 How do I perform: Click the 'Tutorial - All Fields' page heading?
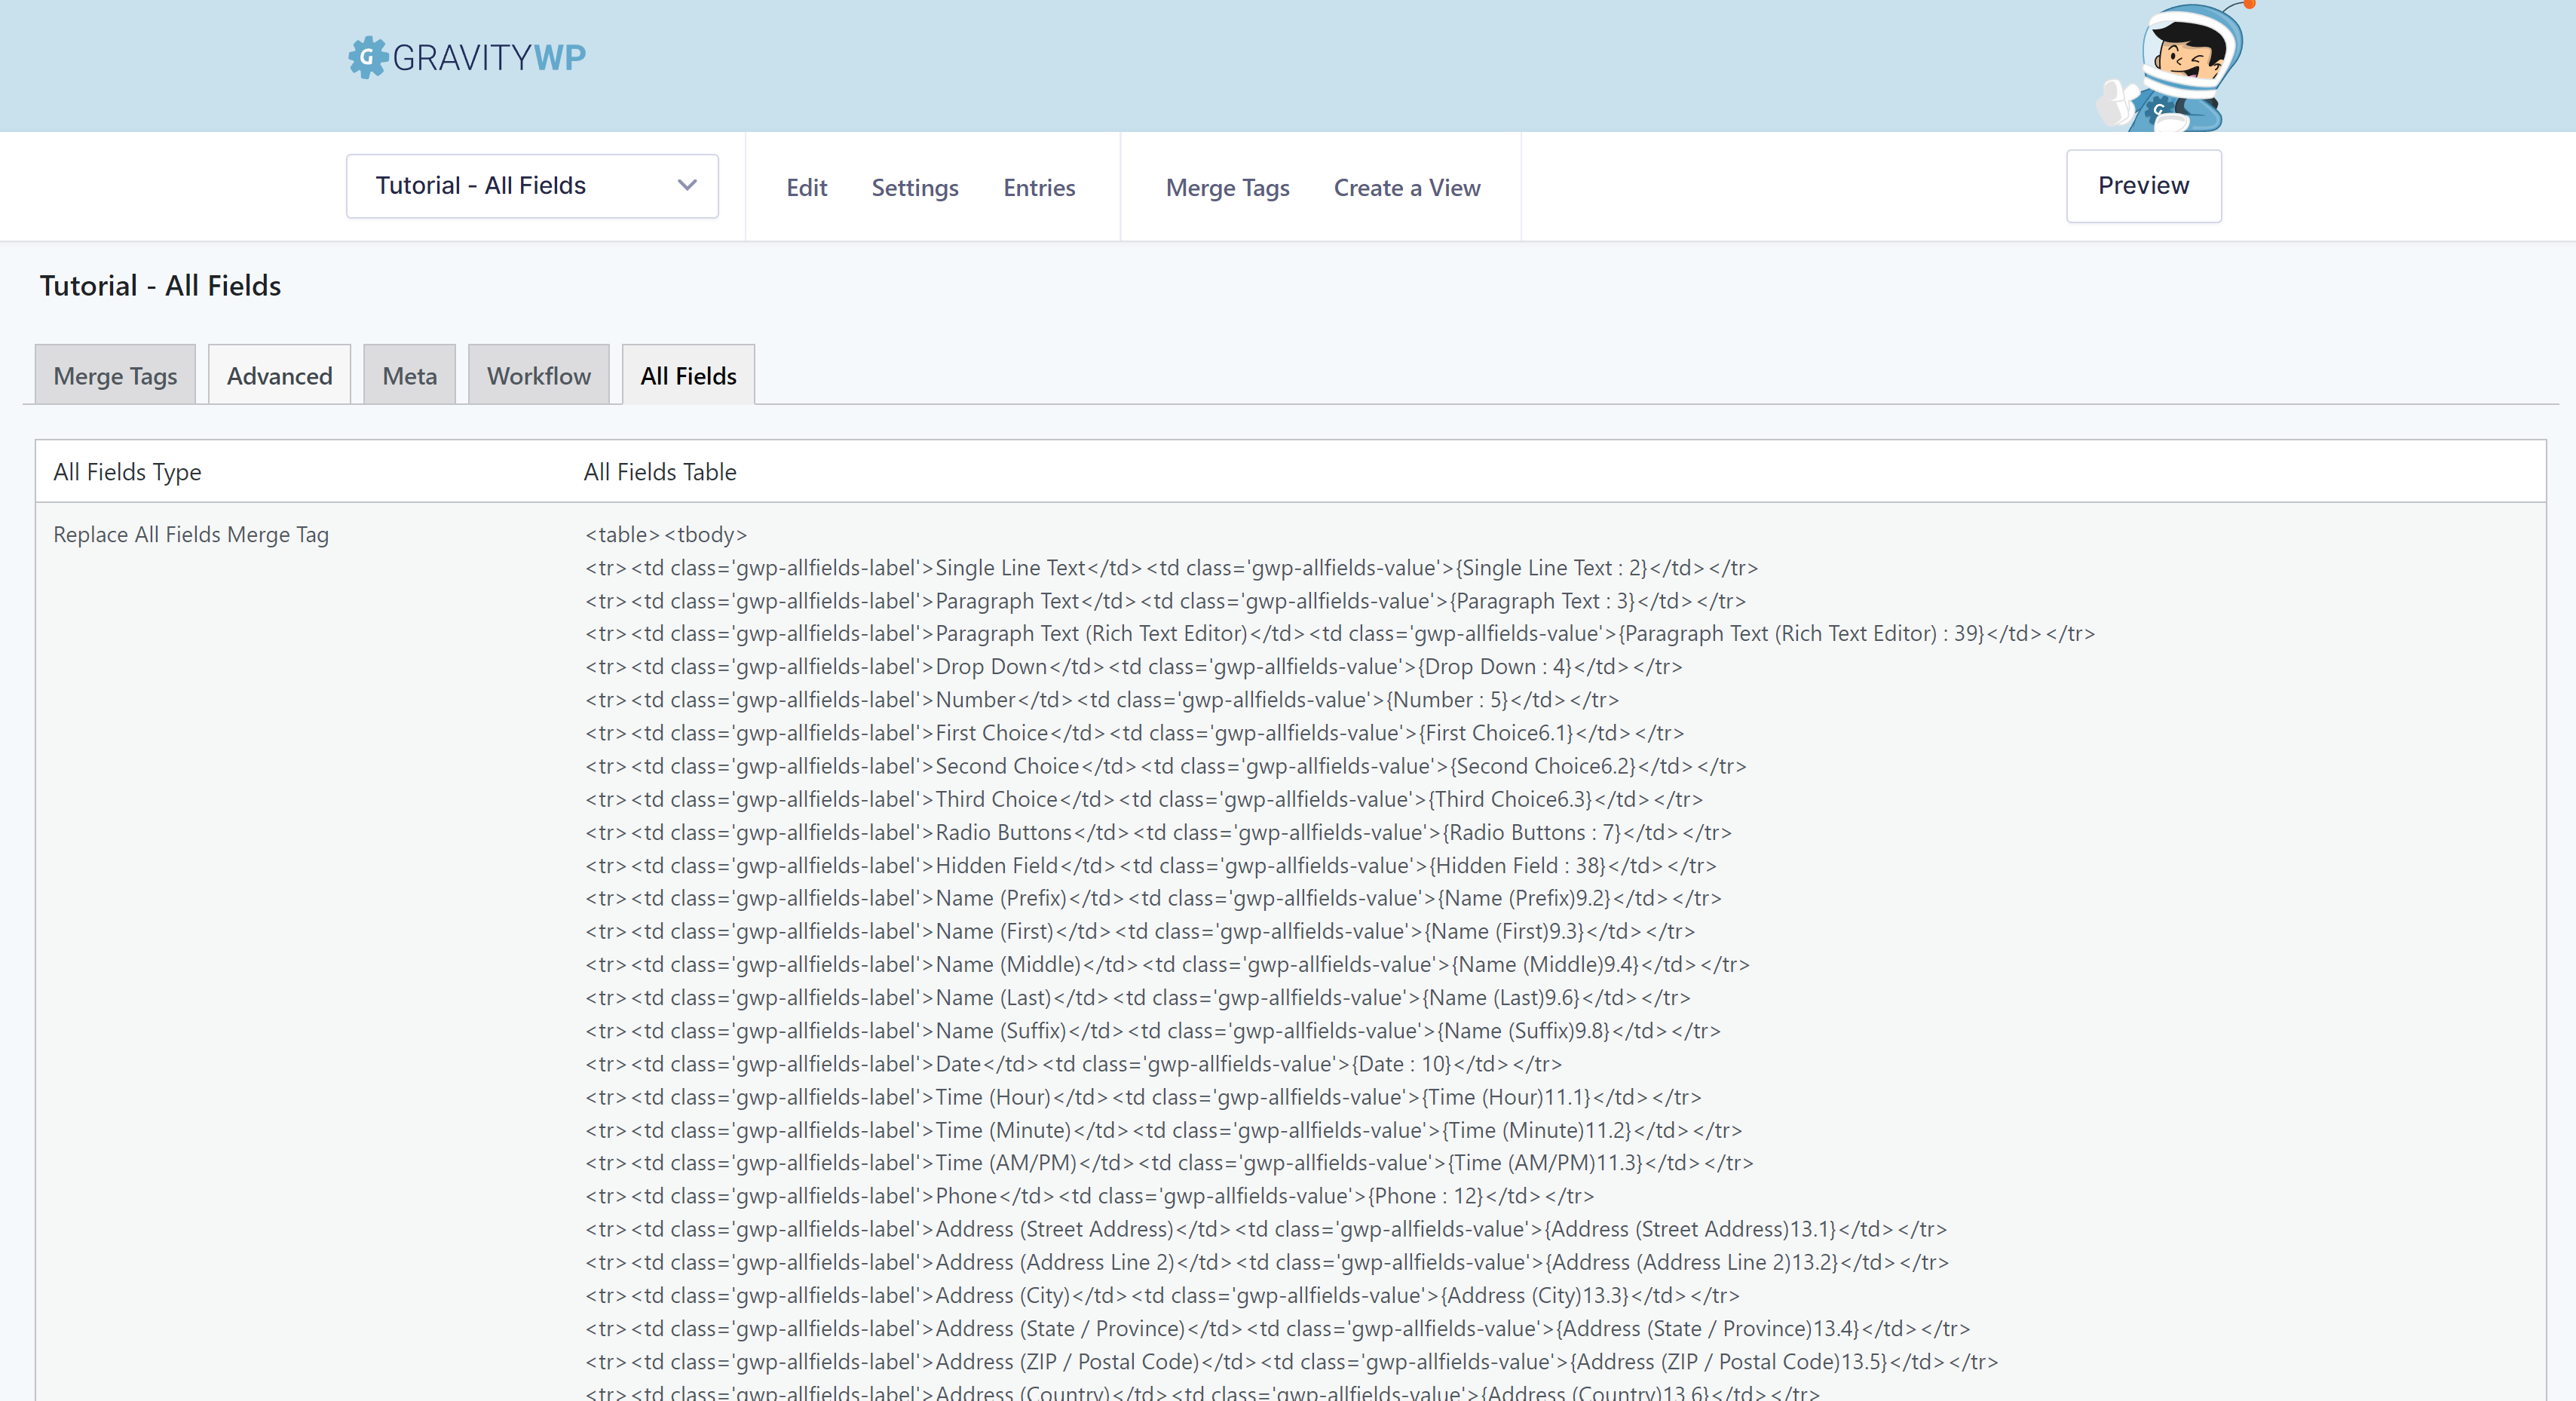coord(160,286)
